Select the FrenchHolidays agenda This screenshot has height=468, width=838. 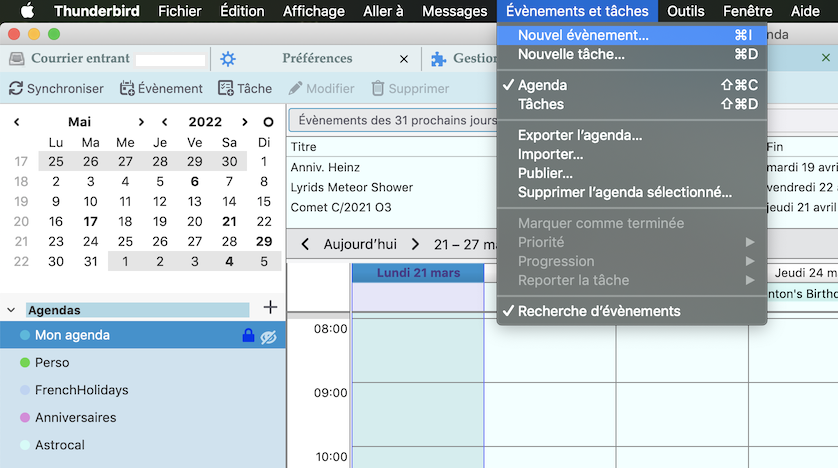tap(143, 390)
